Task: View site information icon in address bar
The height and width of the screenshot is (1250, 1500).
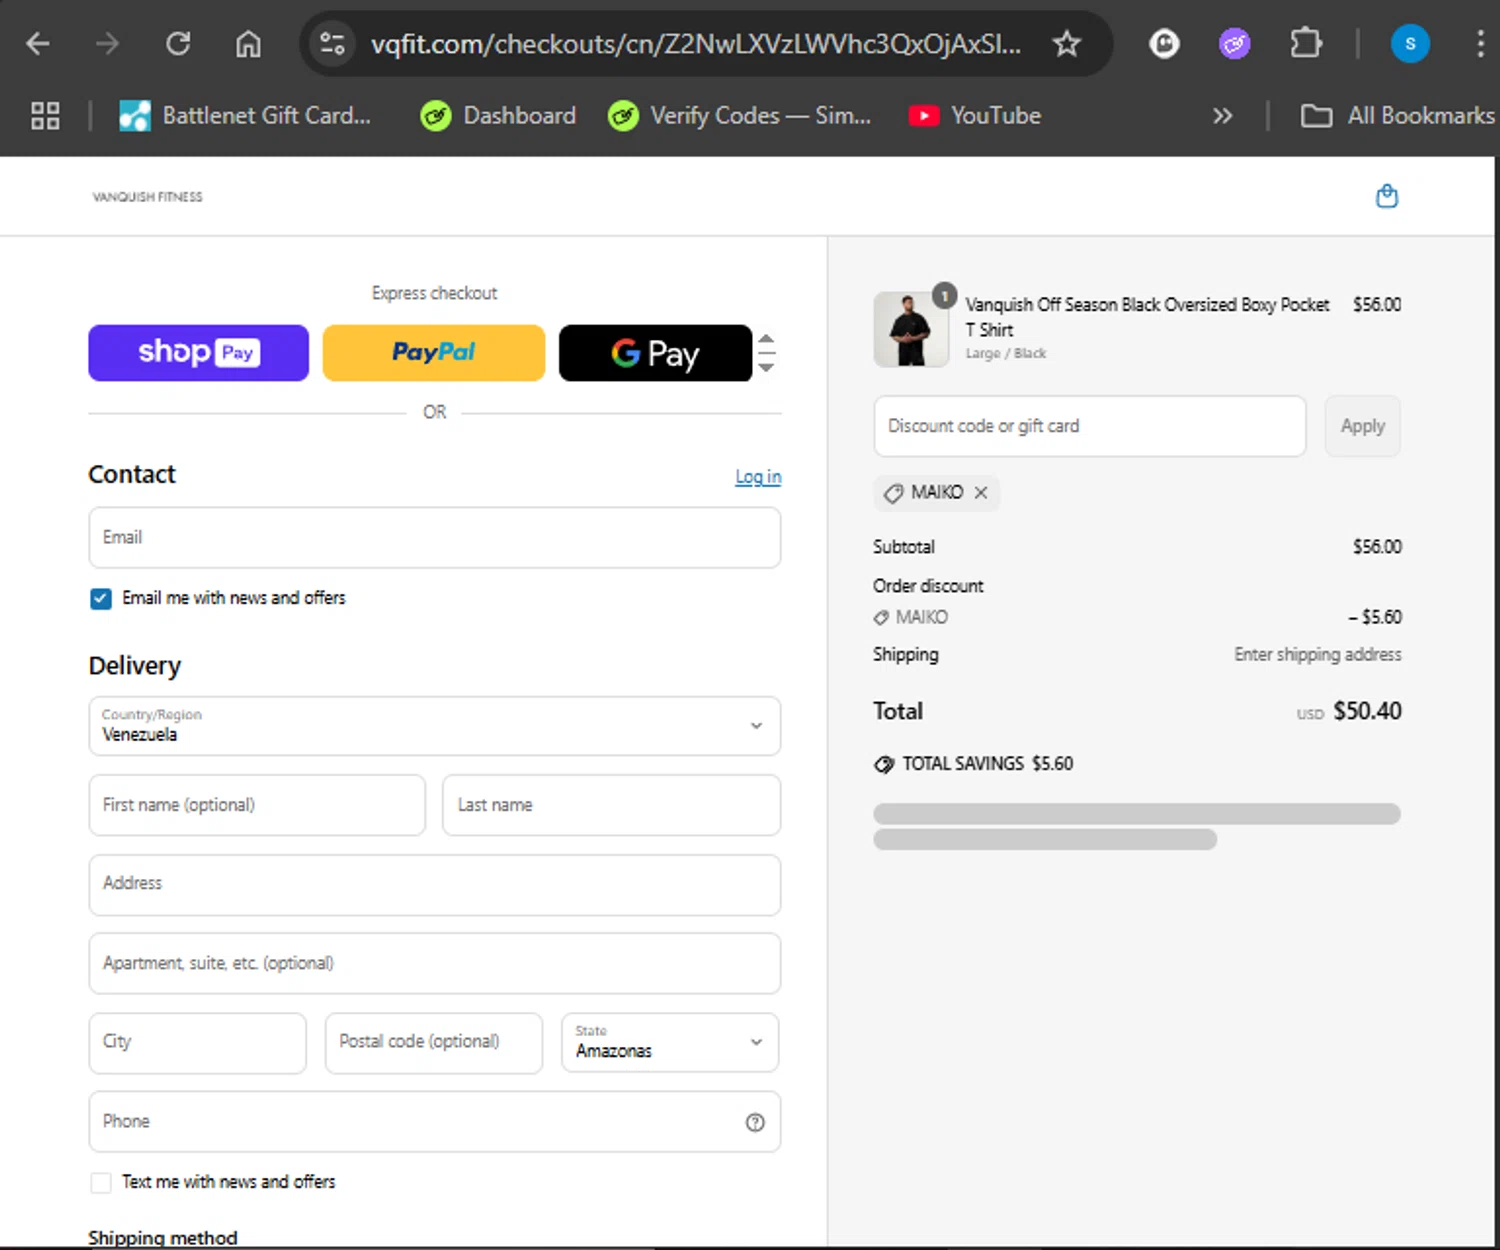Action: point(332,44)
